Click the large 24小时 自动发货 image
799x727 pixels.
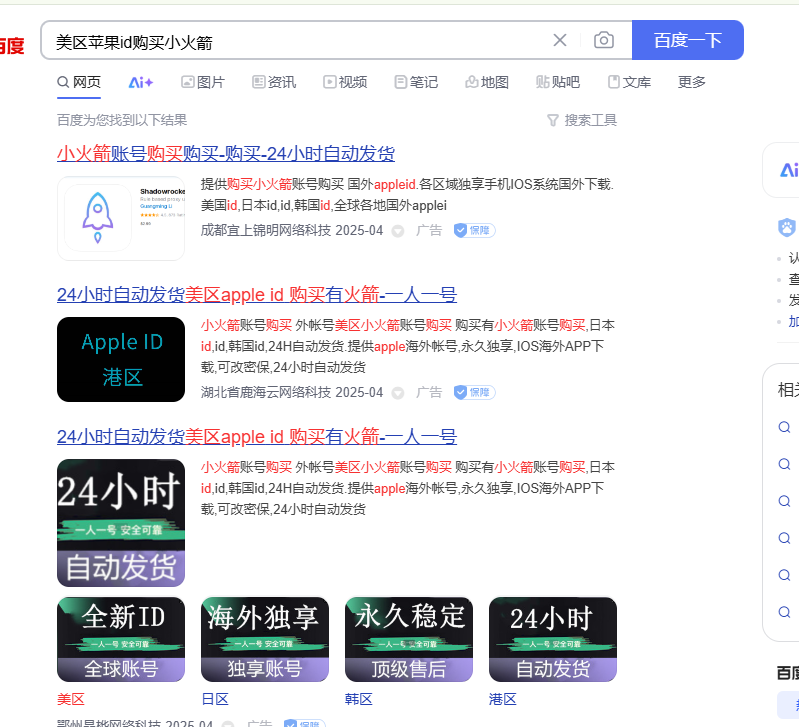(121, 523)
